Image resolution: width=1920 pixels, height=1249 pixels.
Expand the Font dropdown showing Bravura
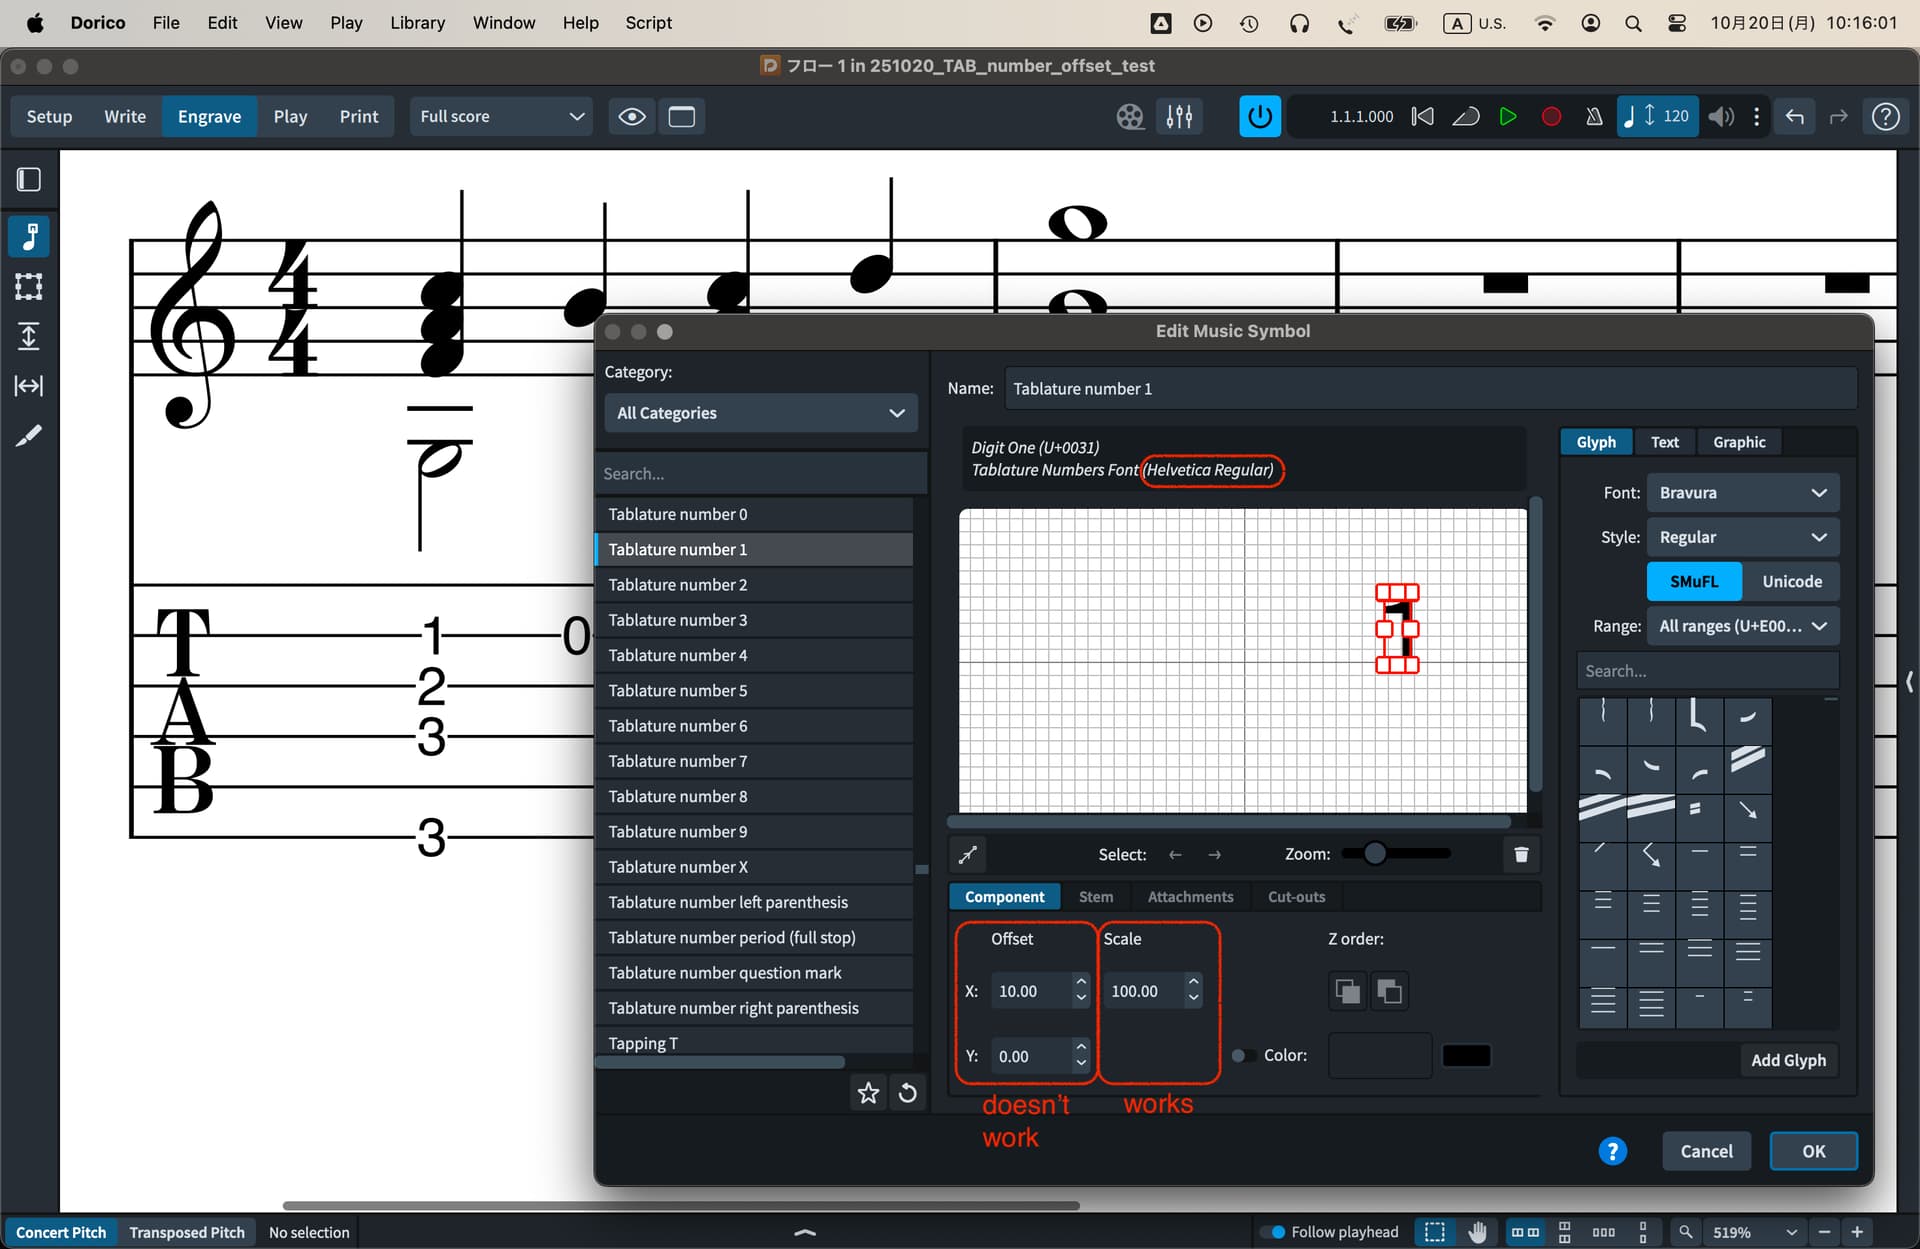pos(1741,493)
